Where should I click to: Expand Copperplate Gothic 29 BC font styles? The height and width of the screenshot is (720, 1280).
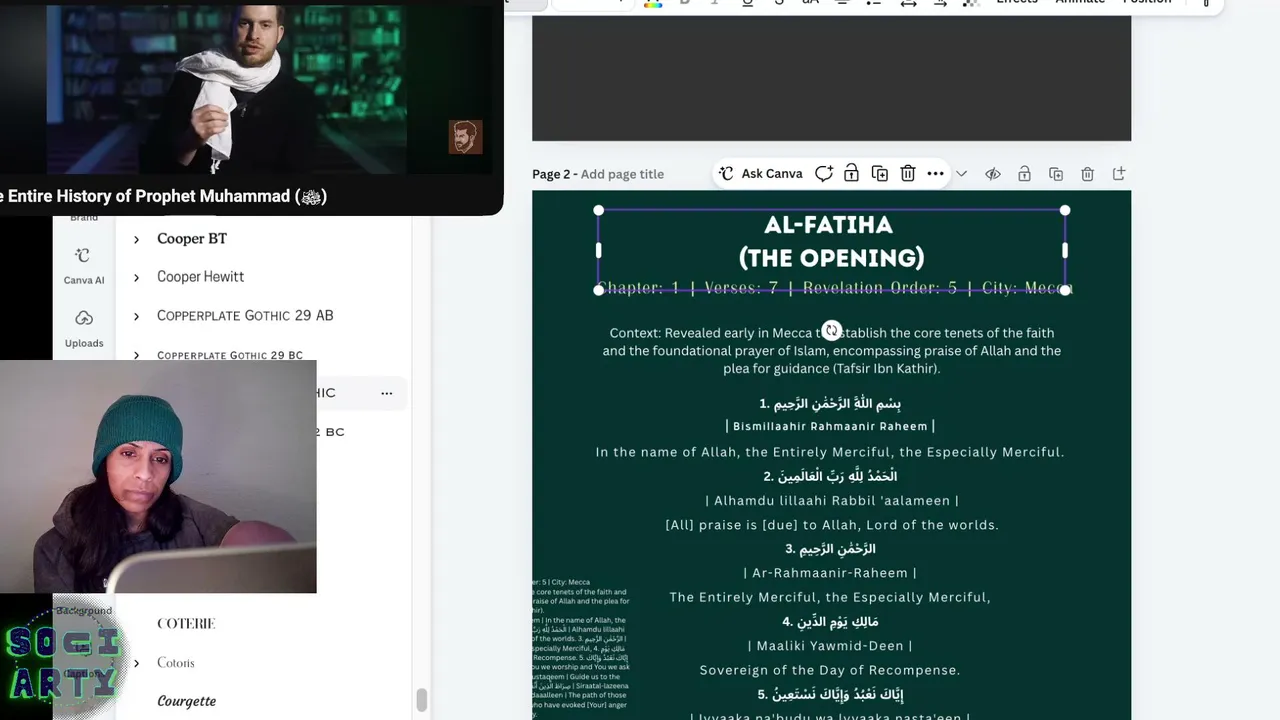tap(136, 355)
